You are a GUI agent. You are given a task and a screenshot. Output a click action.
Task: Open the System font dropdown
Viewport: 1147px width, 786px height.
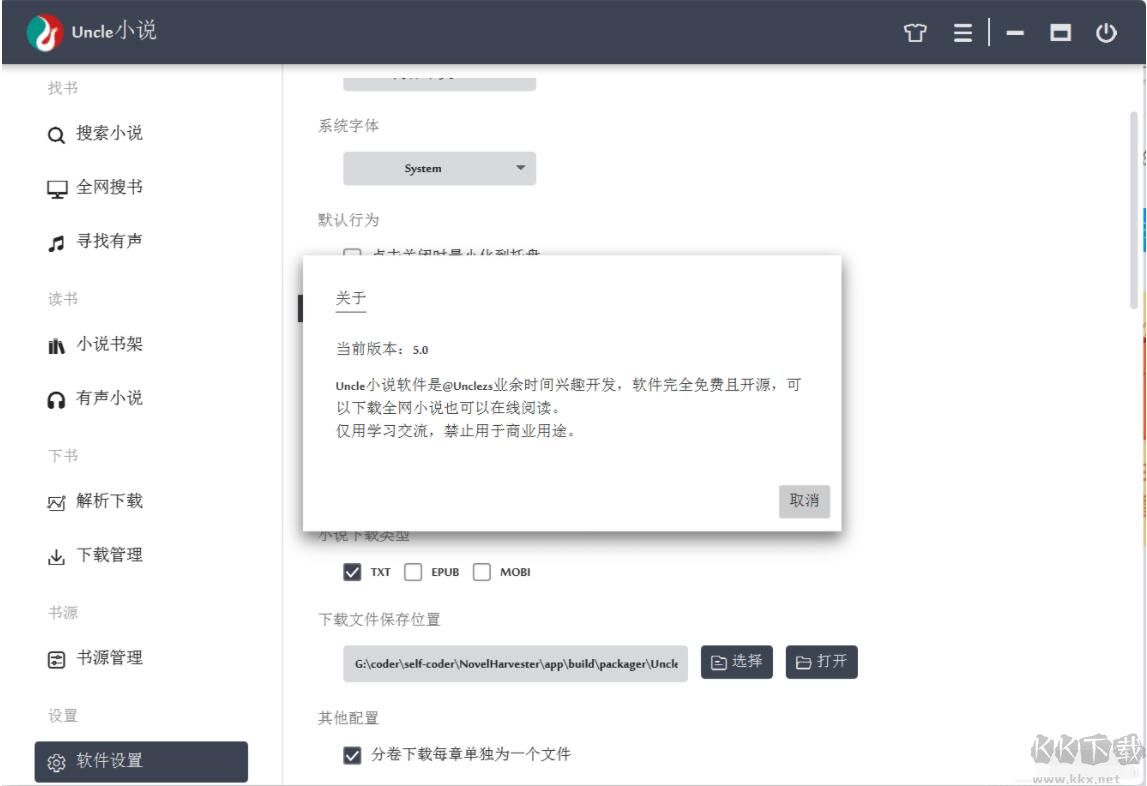440,168
